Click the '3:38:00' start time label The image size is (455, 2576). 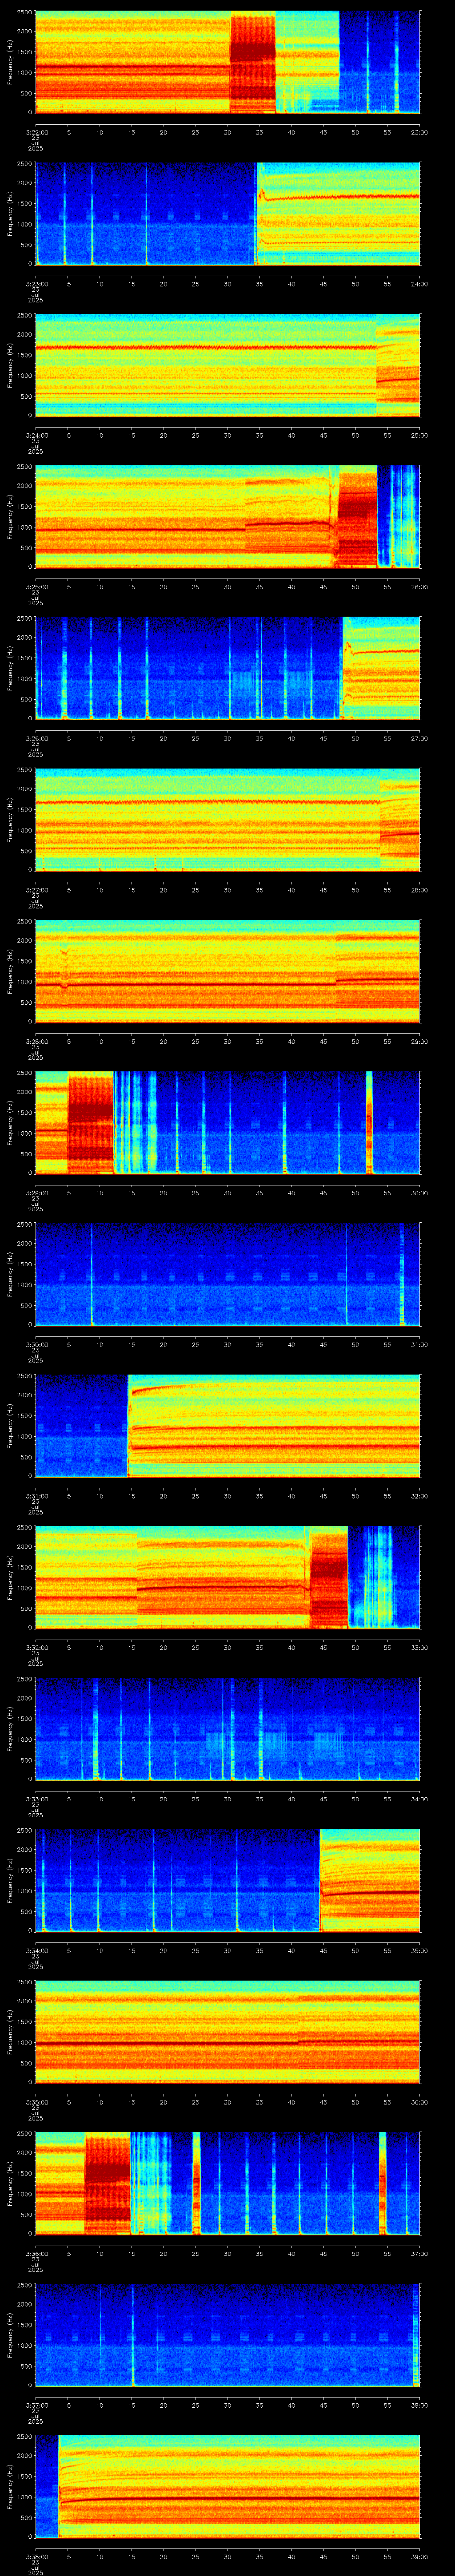36,2556
